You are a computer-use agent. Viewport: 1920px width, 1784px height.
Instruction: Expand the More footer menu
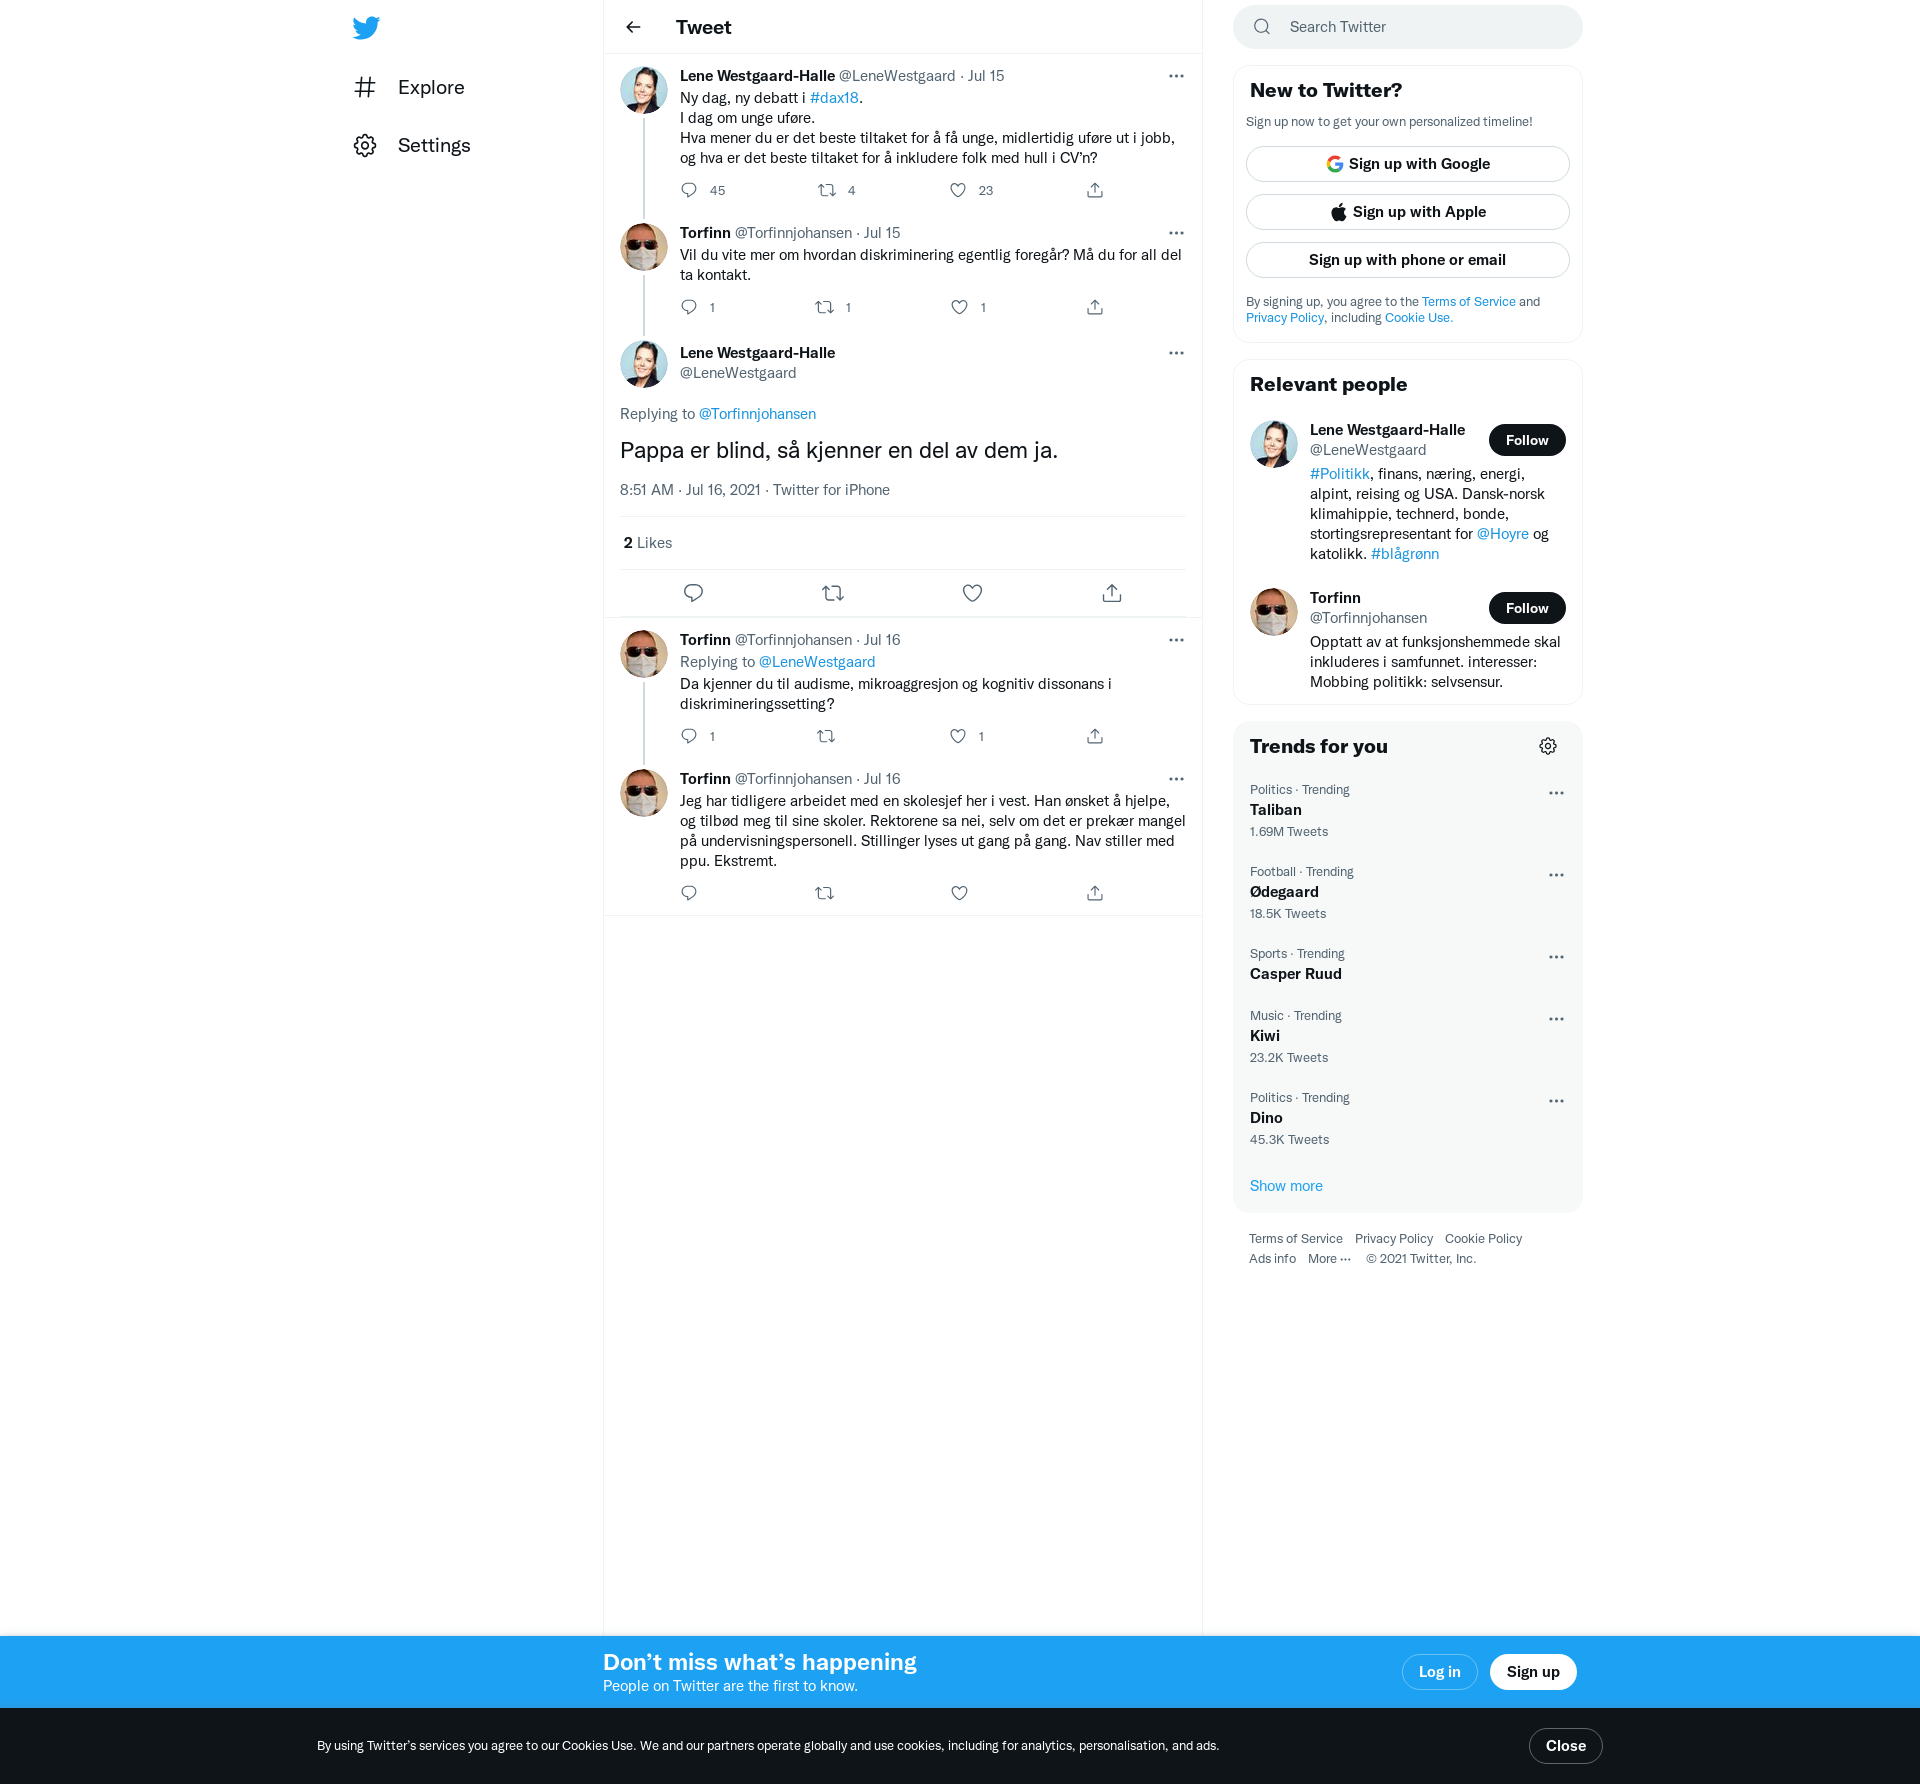click(x=1329, y=1259)
